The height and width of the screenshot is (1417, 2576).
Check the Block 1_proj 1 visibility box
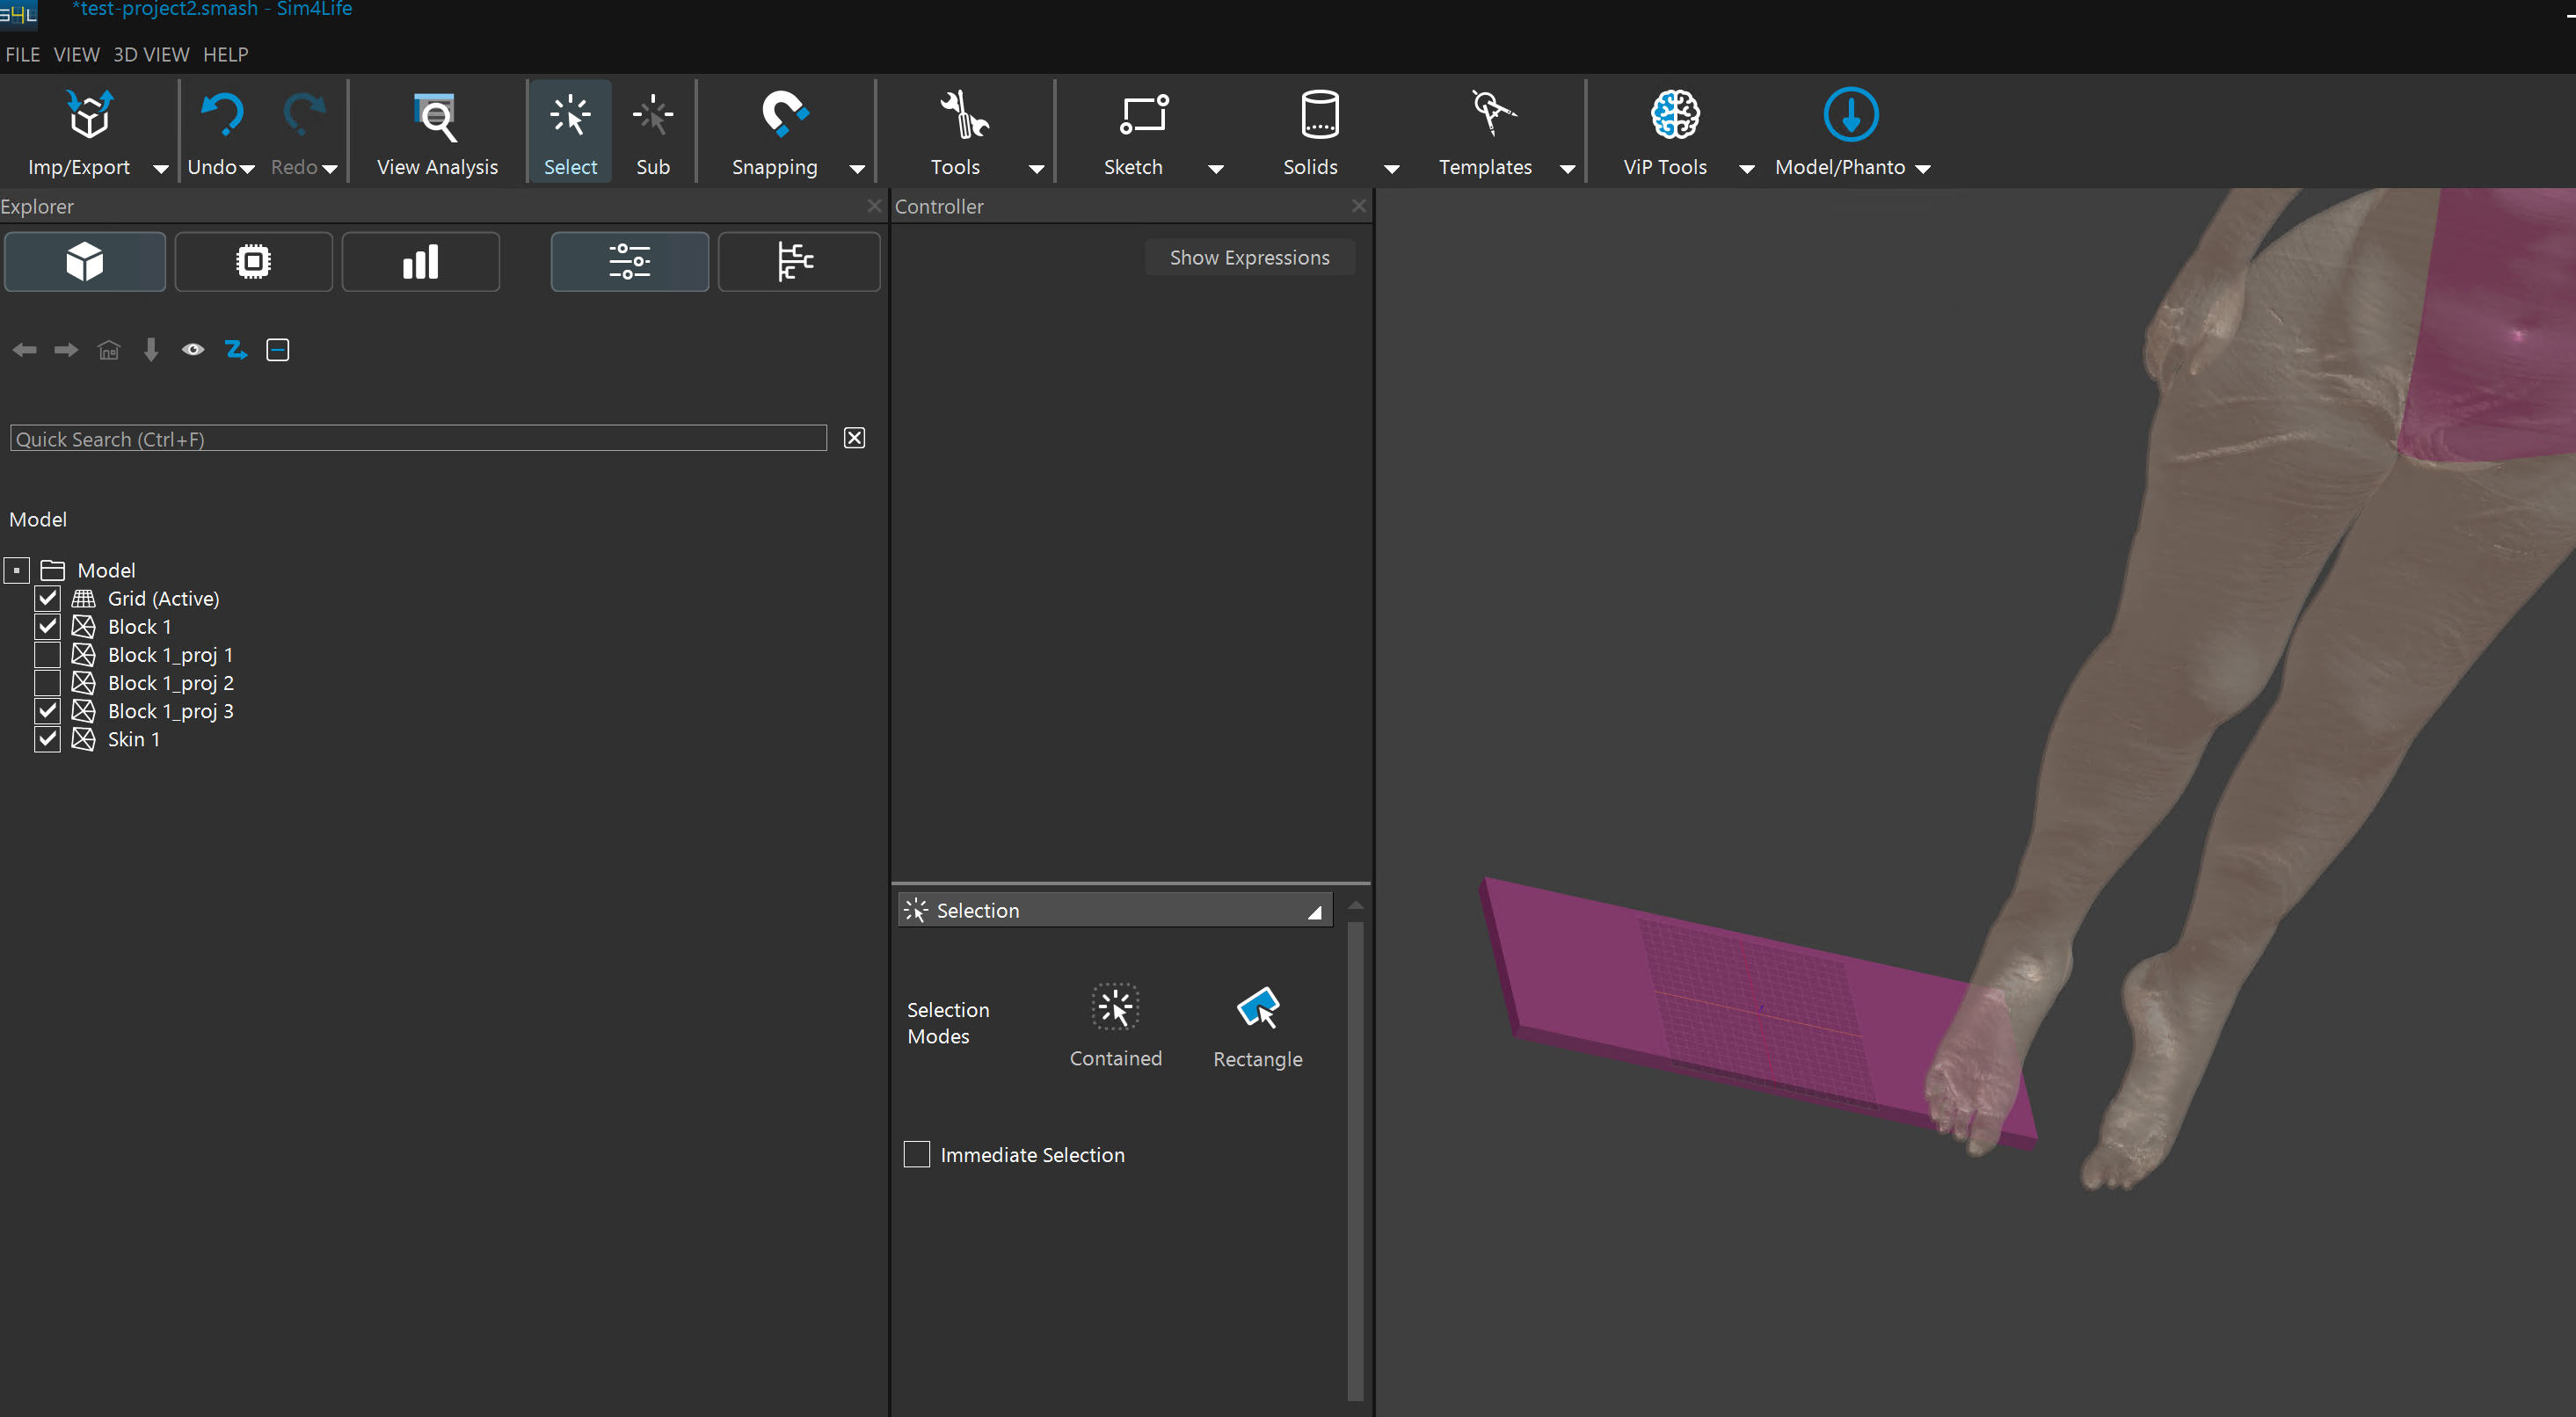[x=47, y=655]
